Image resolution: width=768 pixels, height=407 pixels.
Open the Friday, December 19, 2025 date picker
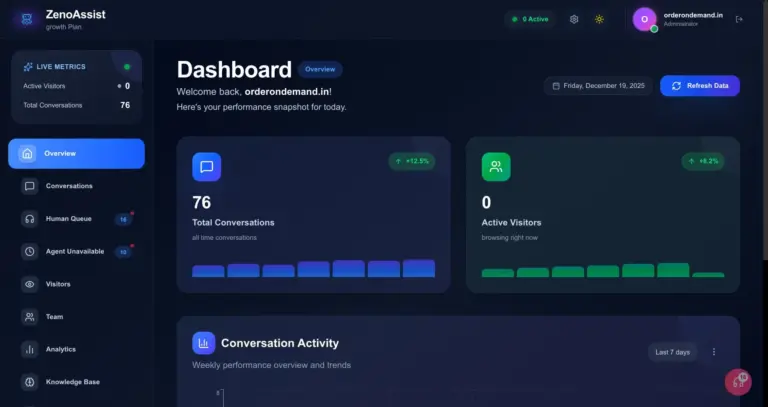point(598,86)
